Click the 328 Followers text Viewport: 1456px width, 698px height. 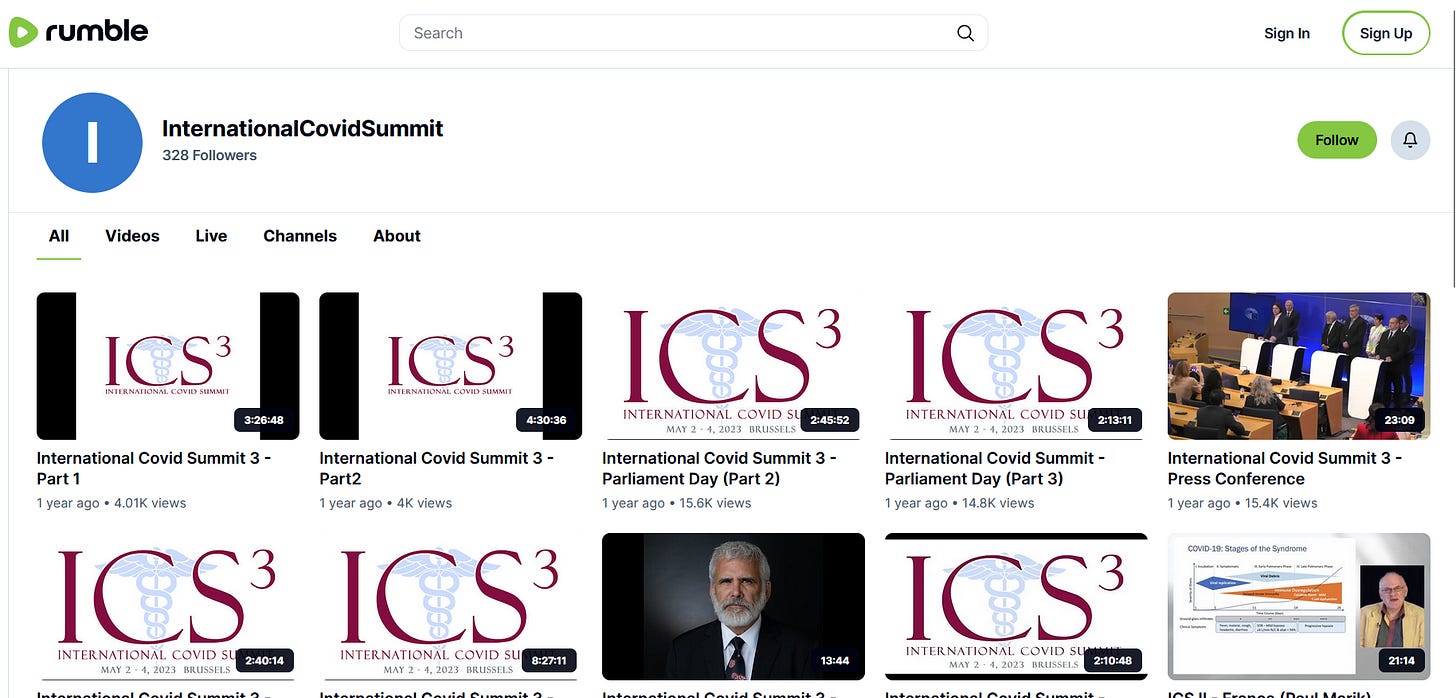pyautogui.click(x=209, y=155)
